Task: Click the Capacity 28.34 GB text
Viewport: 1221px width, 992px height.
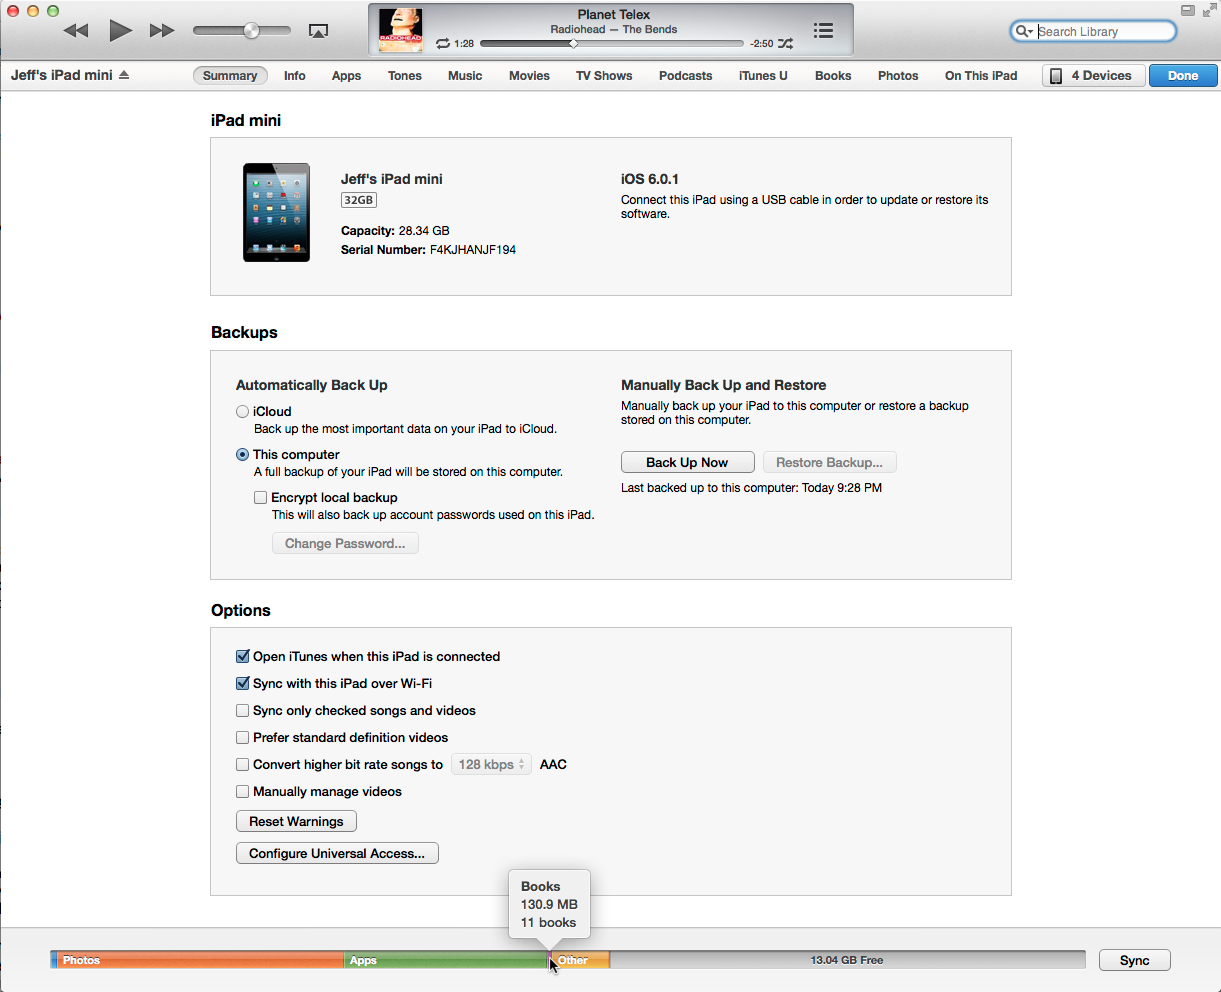Action: [x=395, y=231]
